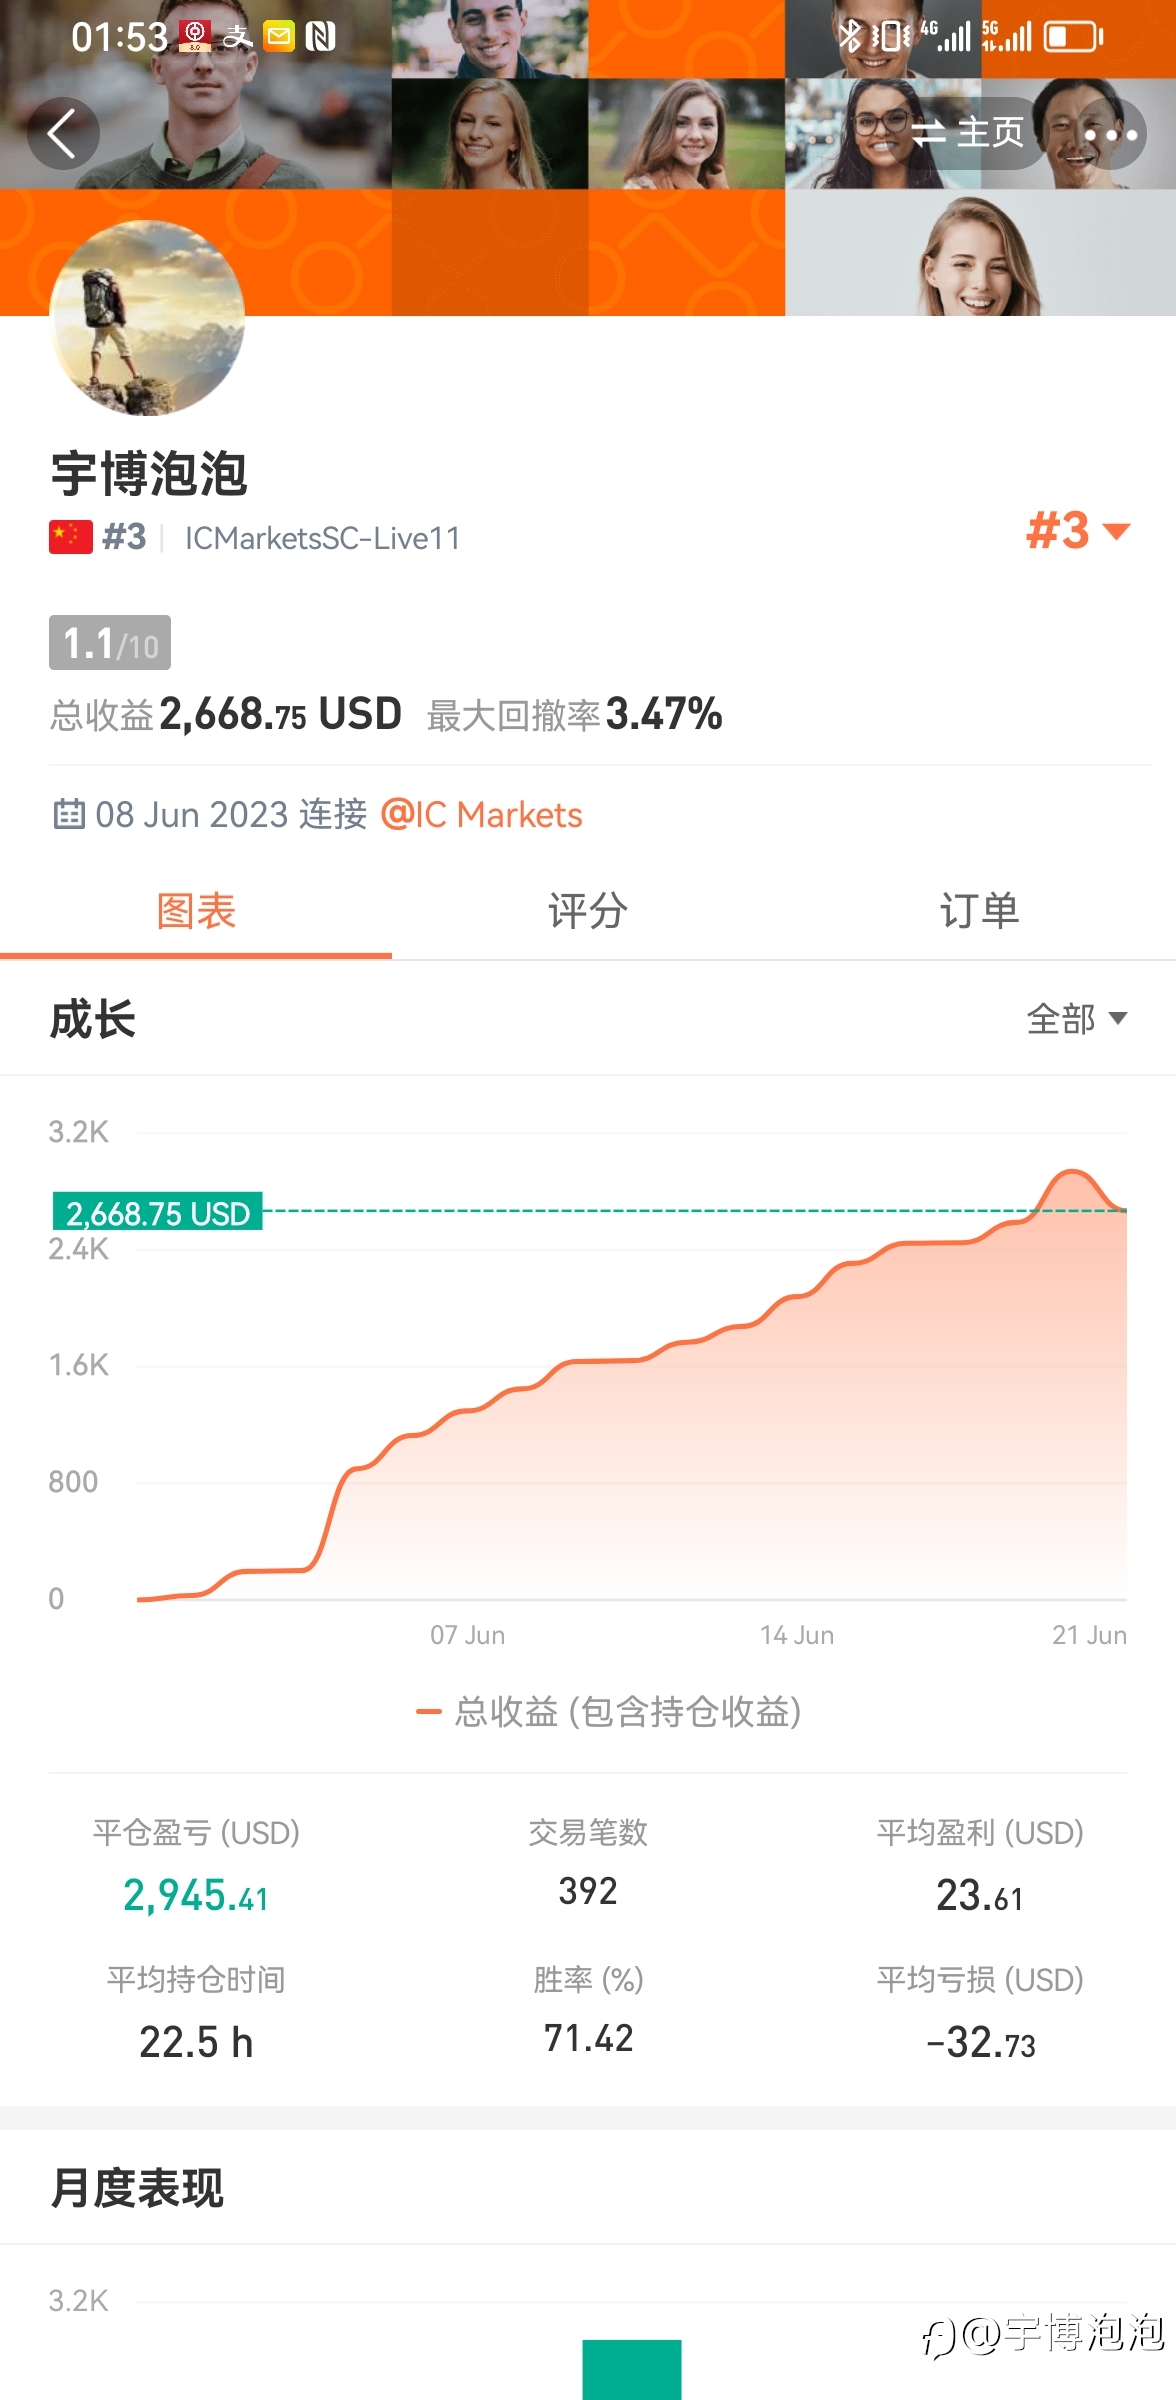Open the 订单 tab
The image size is (1176, 2400).
click(x=980, y=912)
